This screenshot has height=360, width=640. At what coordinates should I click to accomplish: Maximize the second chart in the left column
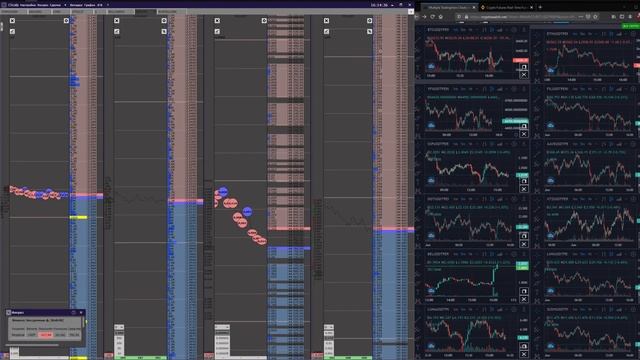(524, 126)
